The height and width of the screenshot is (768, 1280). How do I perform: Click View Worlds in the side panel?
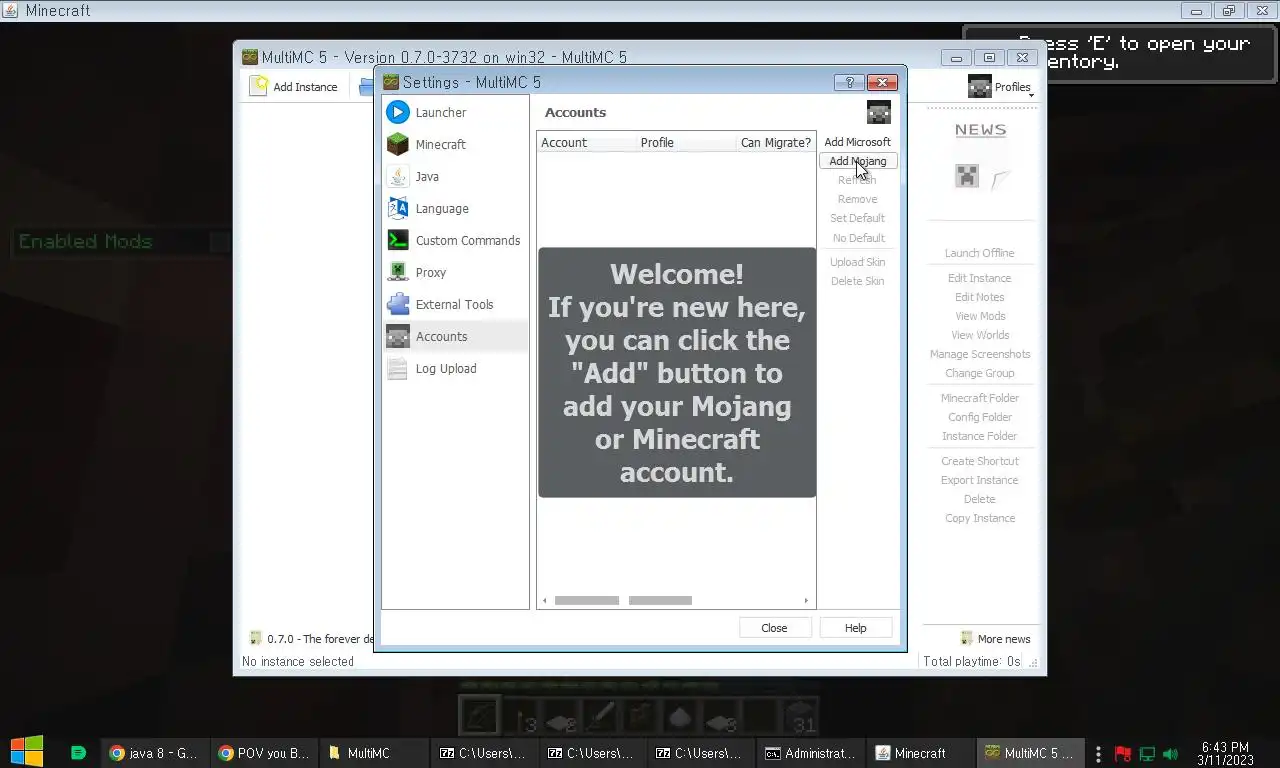click(980, 335)
